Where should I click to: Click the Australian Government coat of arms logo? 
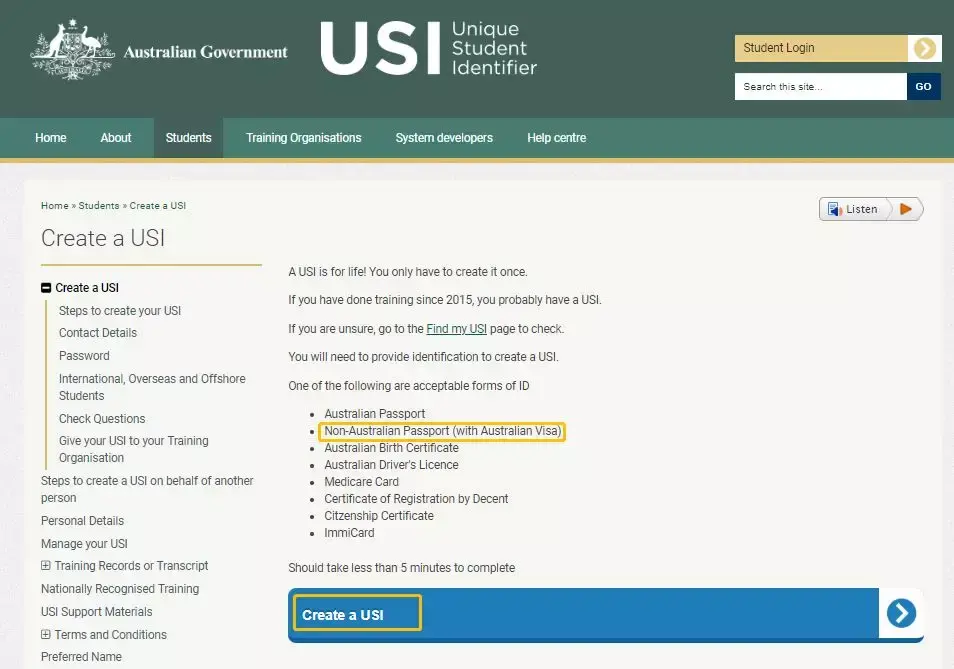(x=72, y=49)
